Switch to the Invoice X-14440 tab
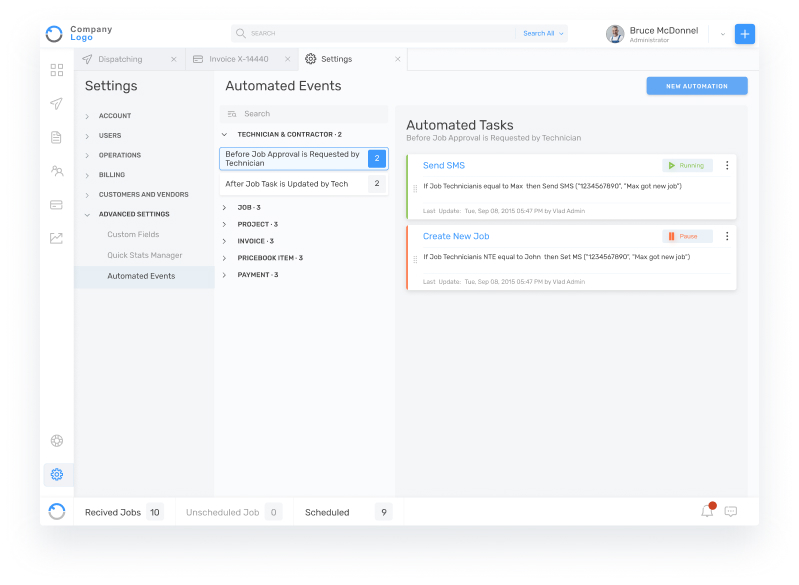This screenshot has width=799, height=585. (x=237, y=59)
